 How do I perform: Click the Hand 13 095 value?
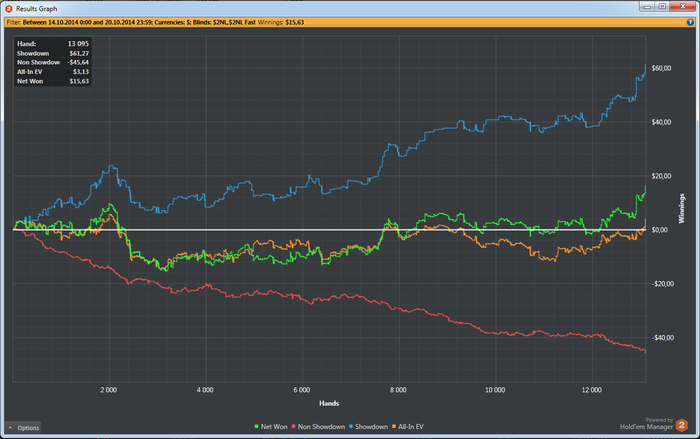78,44
